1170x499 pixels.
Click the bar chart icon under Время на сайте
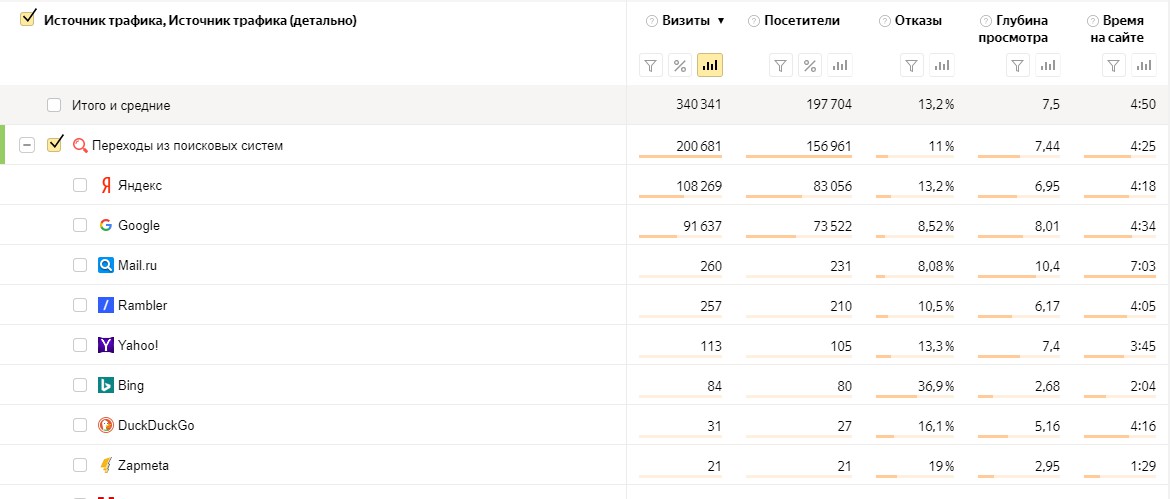click(x=1143, y=66)
